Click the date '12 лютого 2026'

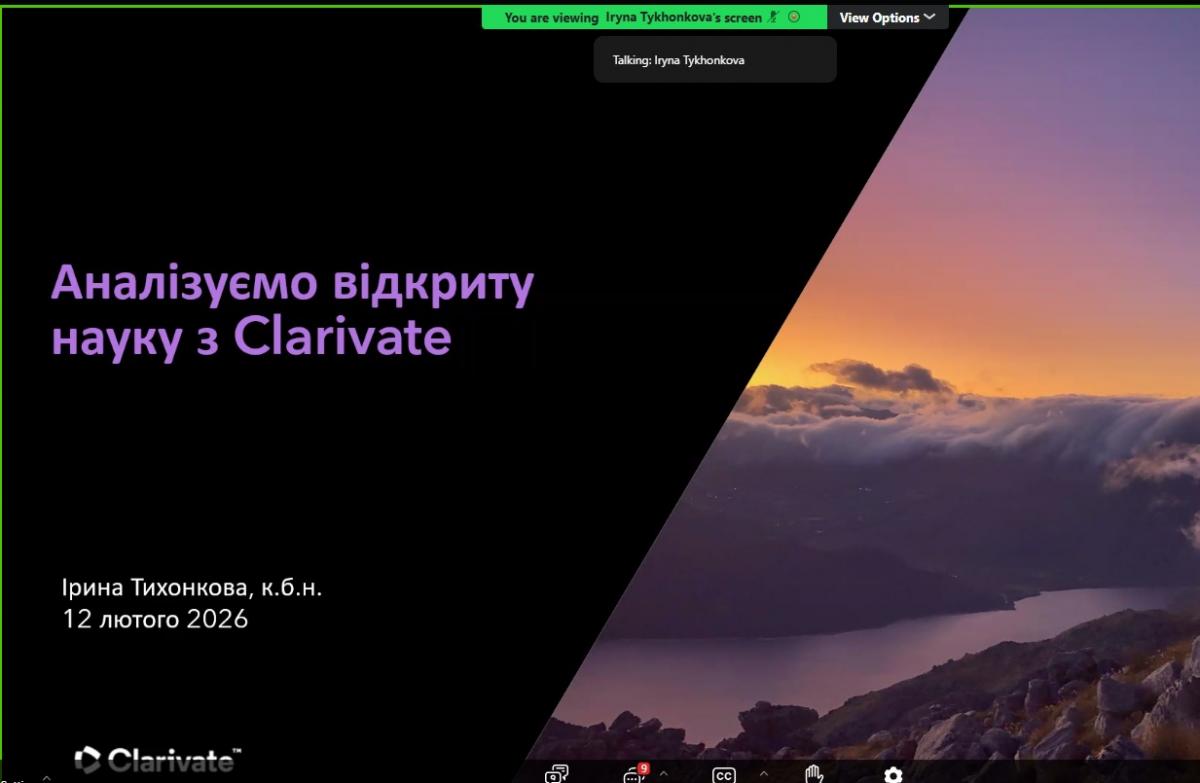pyautogui.click(x=155, y=619)
